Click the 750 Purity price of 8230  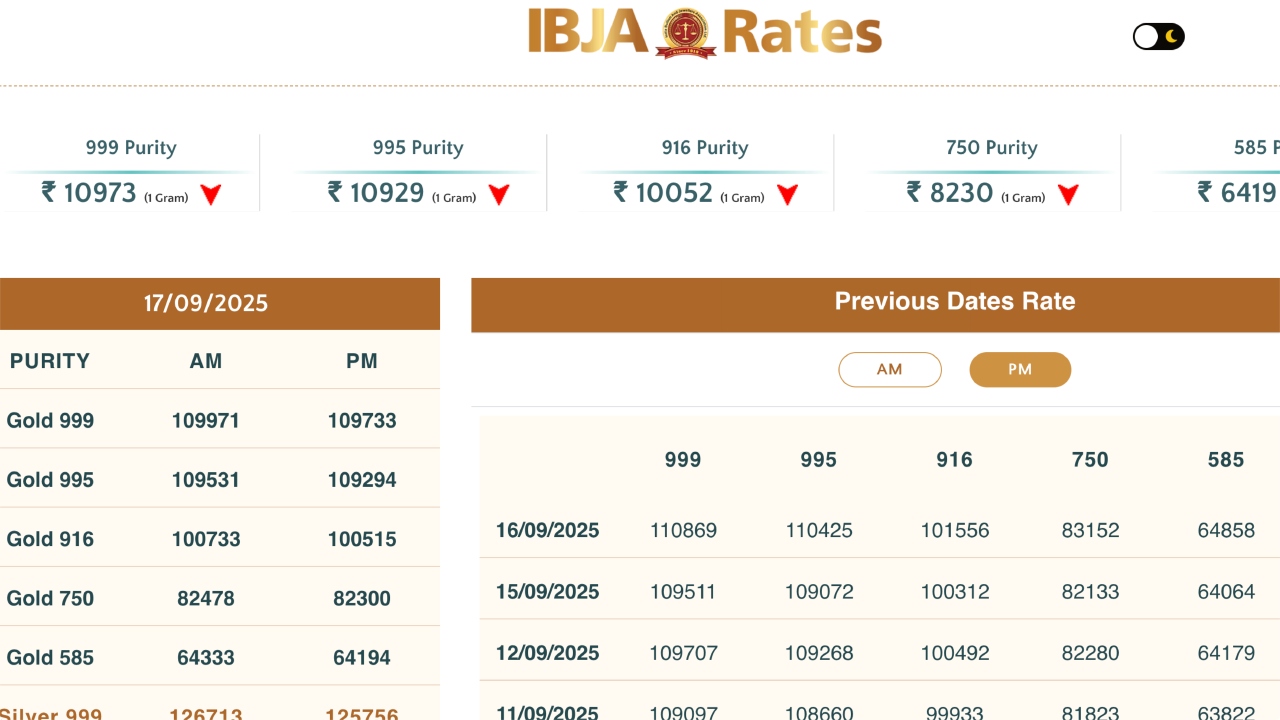(961, 192)
